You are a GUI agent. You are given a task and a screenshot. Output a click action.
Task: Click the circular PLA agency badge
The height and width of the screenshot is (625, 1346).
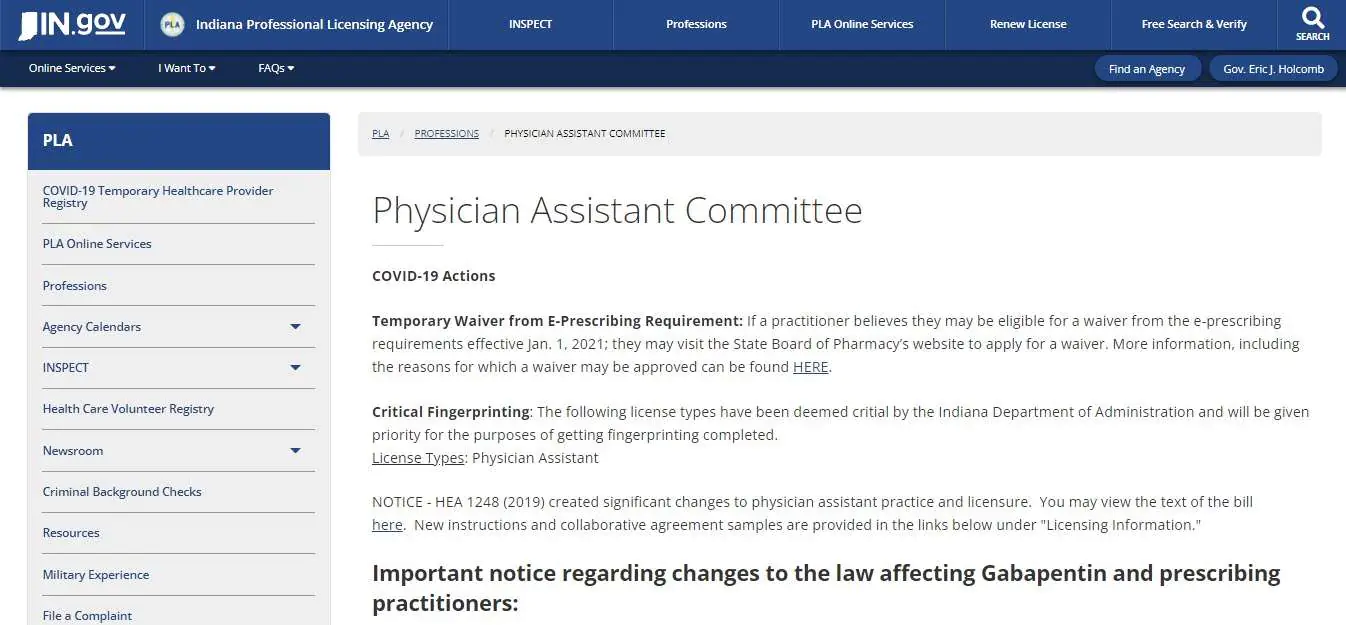pos(172,24)
